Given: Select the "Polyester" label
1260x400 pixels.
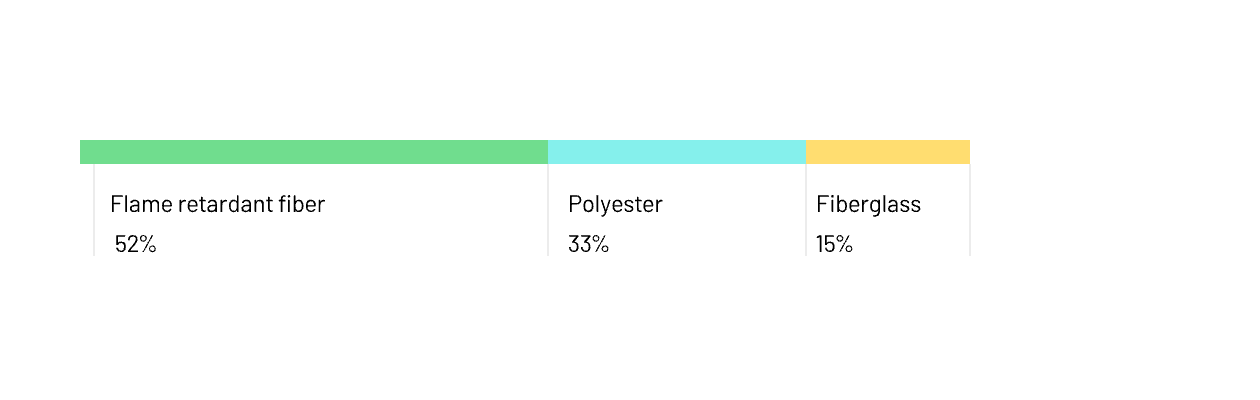Looking at the screenshot, I should pyautogui.click(x=615, y=204).
